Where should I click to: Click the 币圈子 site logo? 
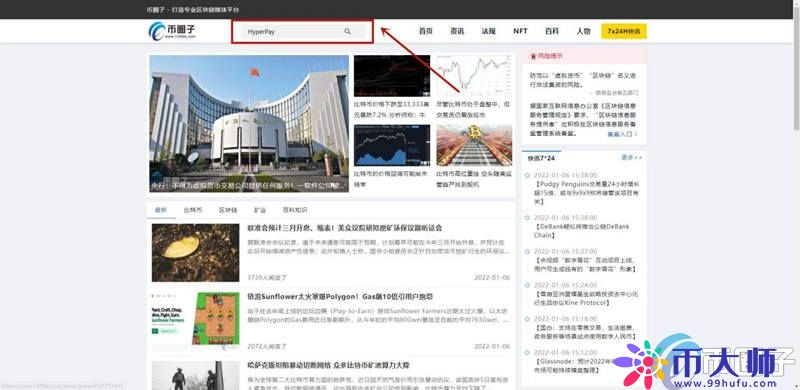tap(172, 31)
